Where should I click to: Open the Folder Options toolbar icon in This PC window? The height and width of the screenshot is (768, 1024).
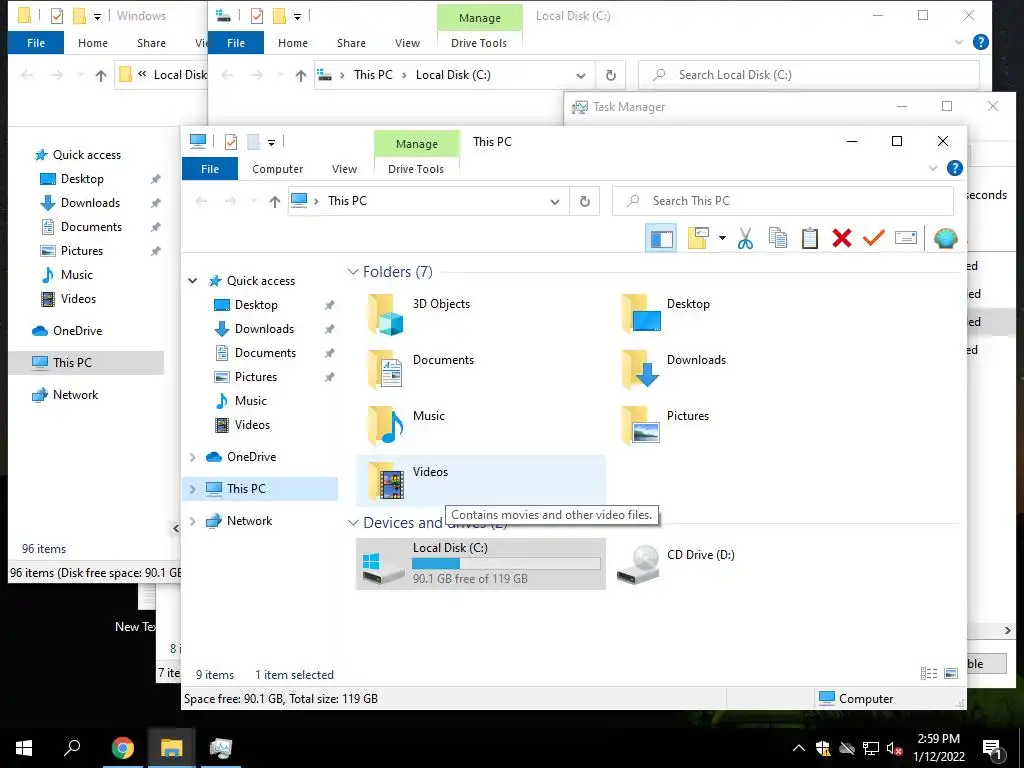pos(698,238)
